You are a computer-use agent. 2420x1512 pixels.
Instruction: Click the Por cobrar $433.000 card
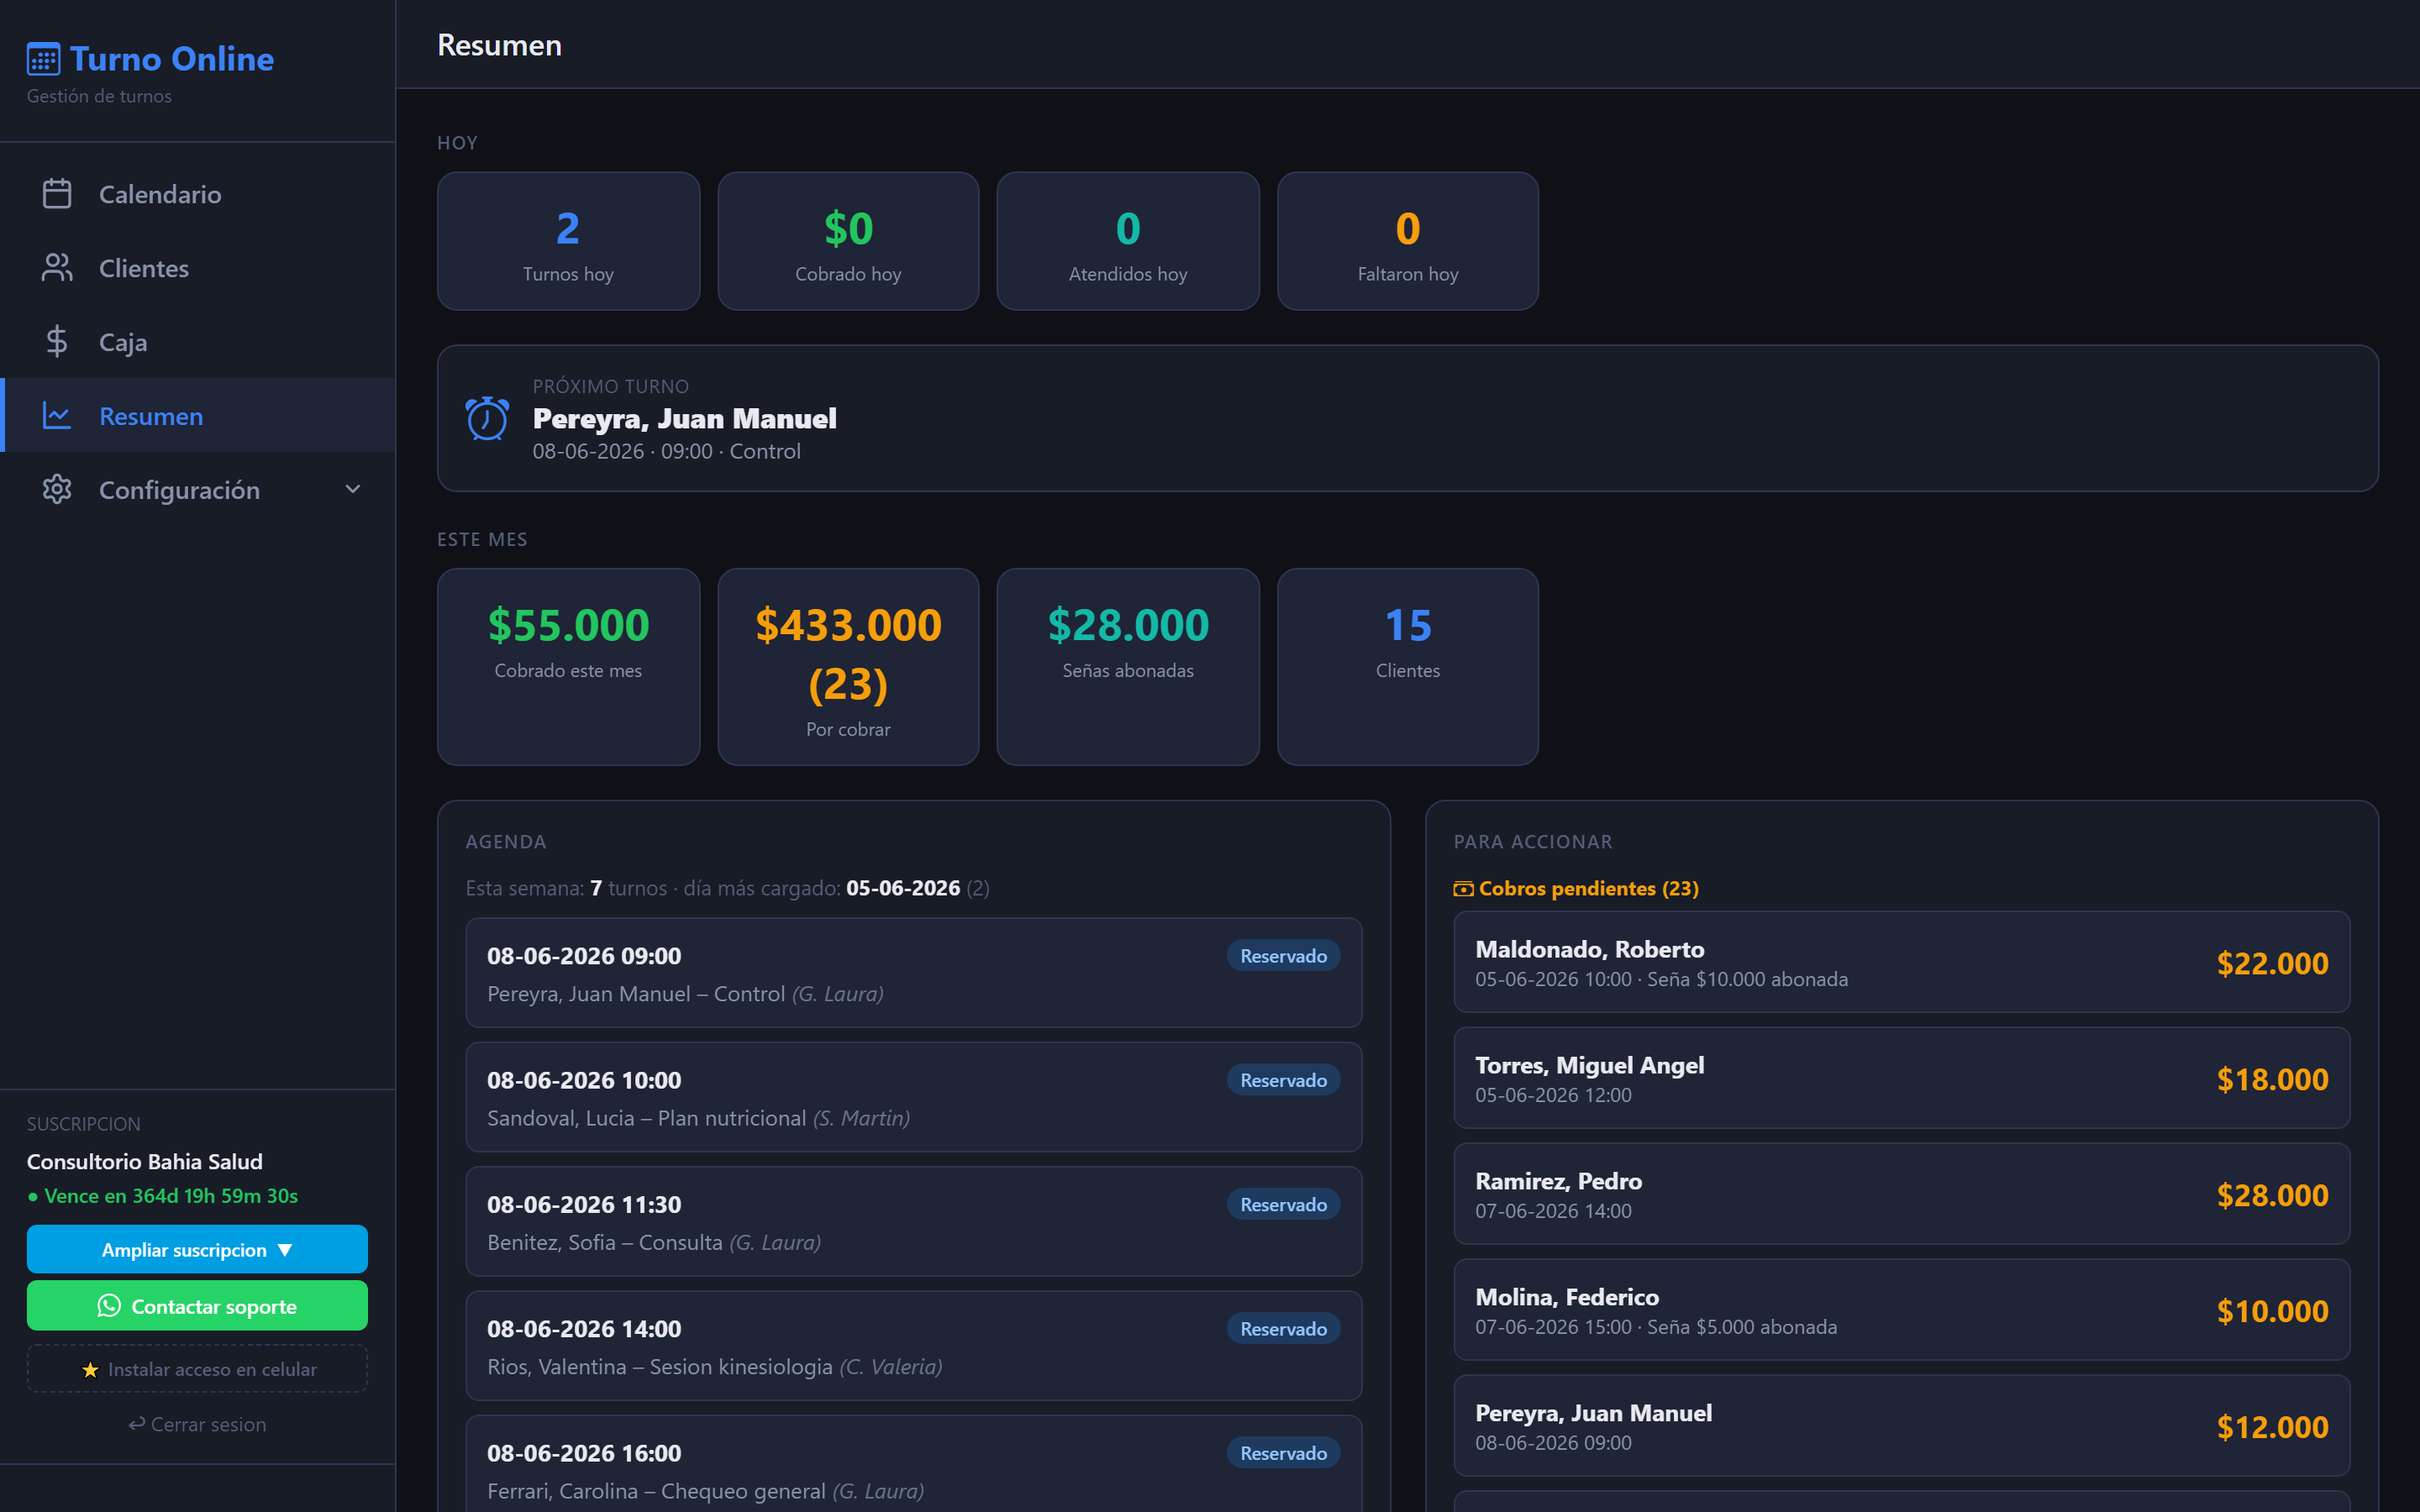pos(848,667)
